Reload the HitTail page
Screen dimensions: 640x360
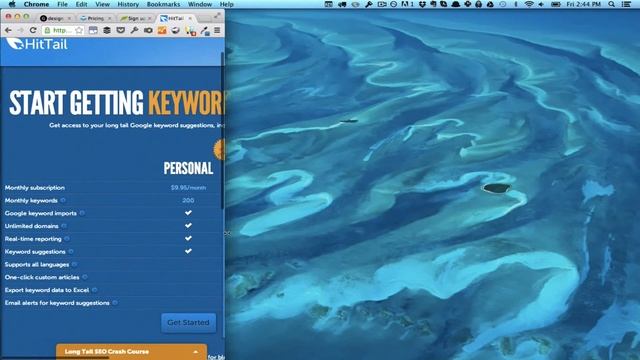(x=33, y=31)
